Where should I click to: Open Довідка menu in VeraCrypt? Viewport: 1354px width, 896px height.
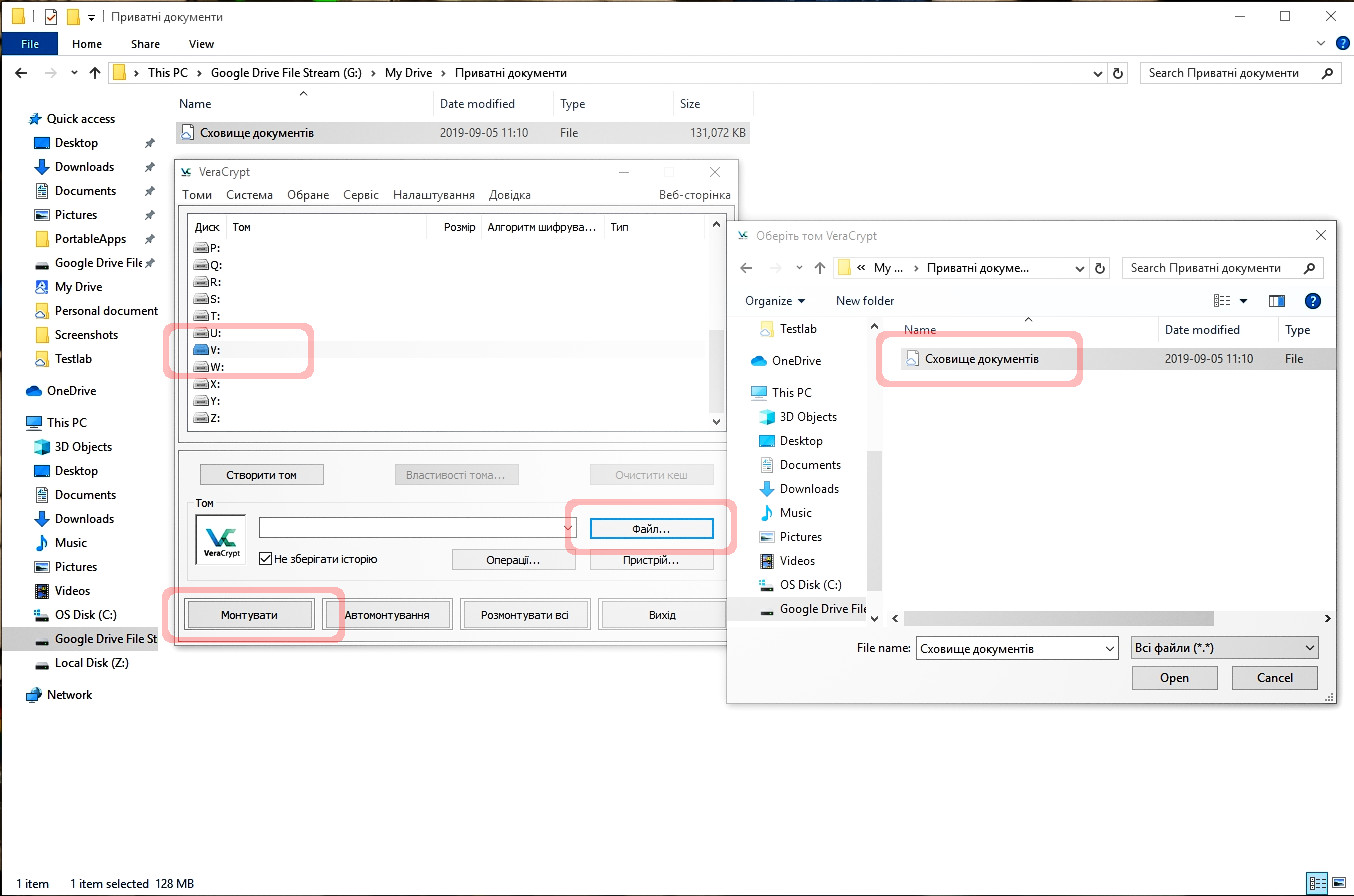coord(510,195)
